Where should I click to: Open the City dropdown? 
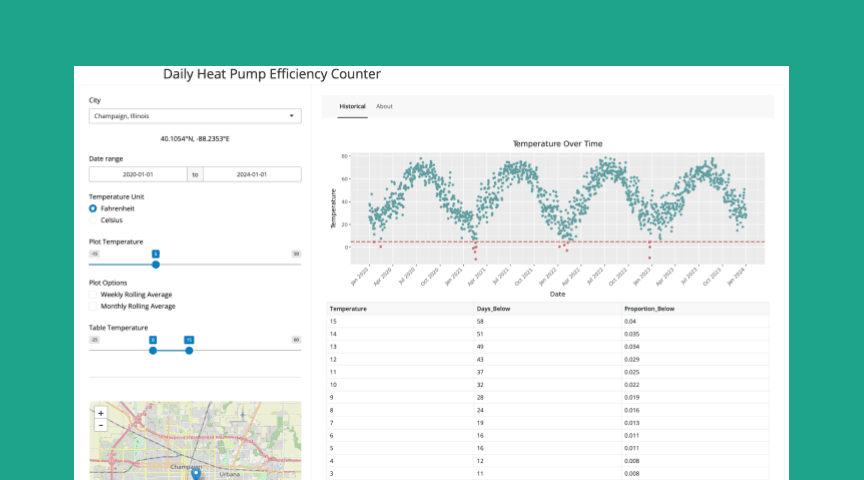(x=195, y=116)
